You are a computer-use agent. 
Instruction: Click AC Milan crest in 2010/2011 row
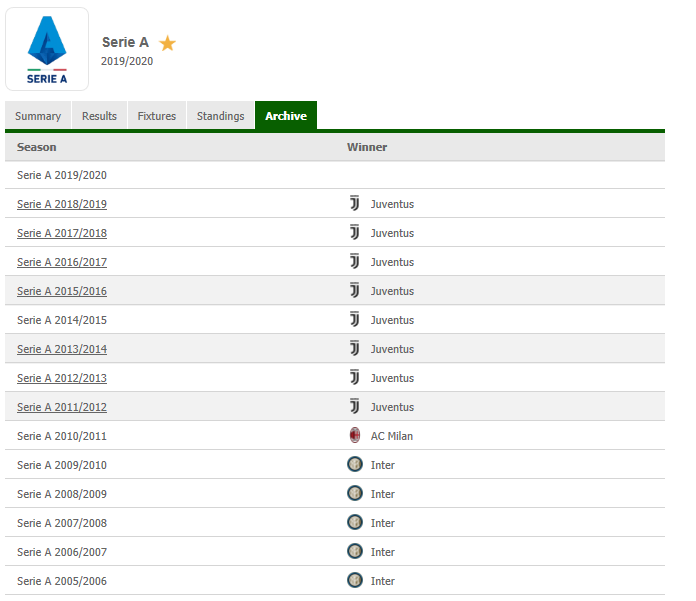[x=355, y=435]
